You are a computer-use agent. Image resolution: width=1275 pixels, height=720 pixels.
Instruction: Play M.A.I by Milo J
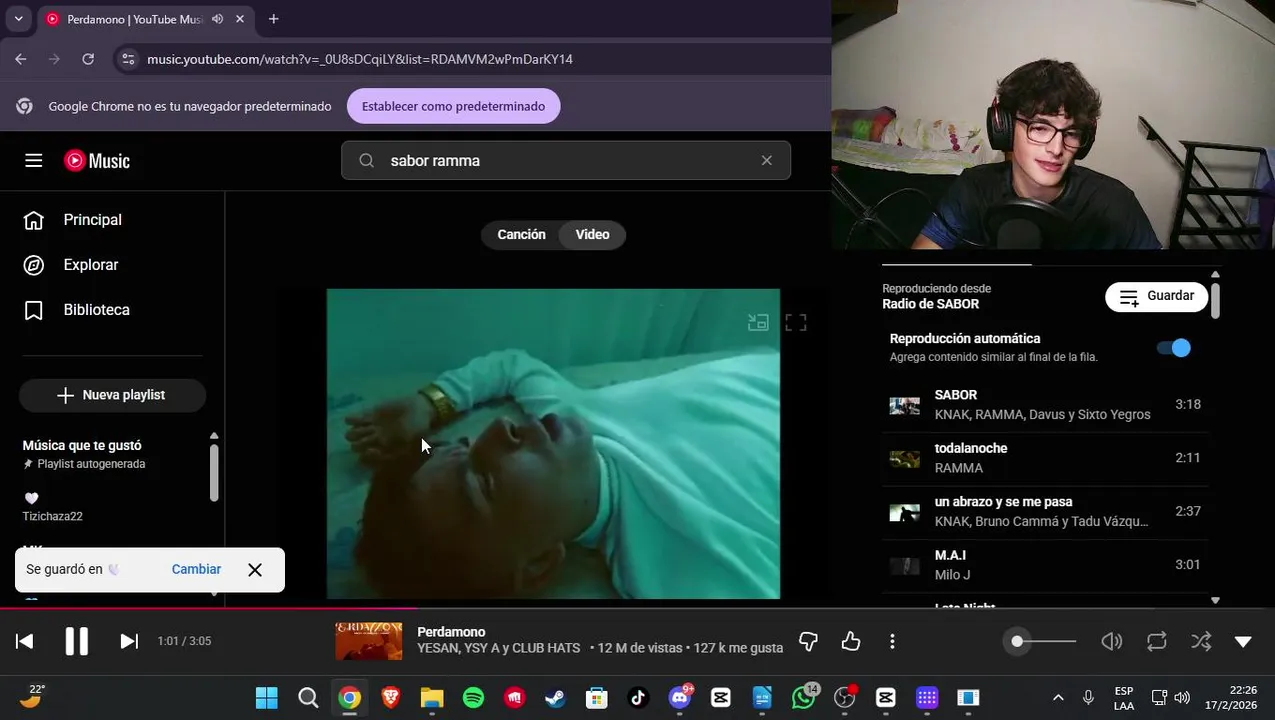(x=1045, y=565)
